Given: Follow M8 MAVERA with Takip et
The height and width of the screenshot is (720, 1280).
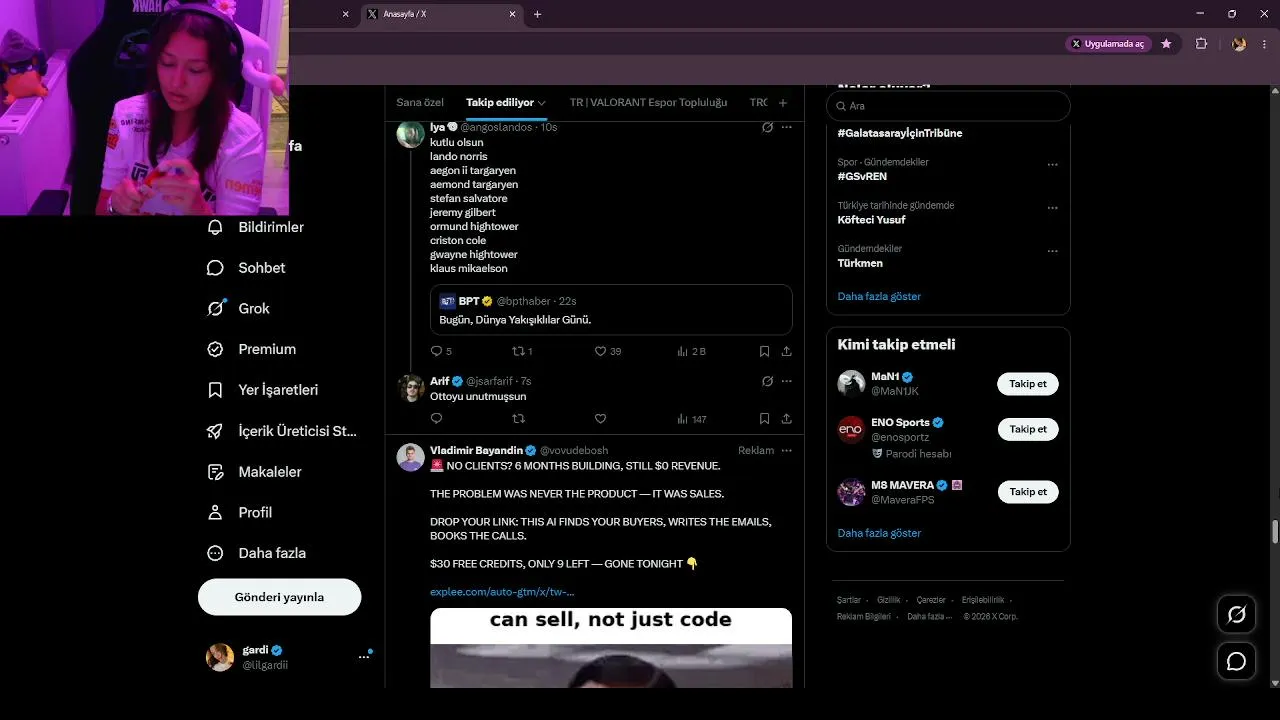Looking at the screenshot, I should pos(1028,492).
